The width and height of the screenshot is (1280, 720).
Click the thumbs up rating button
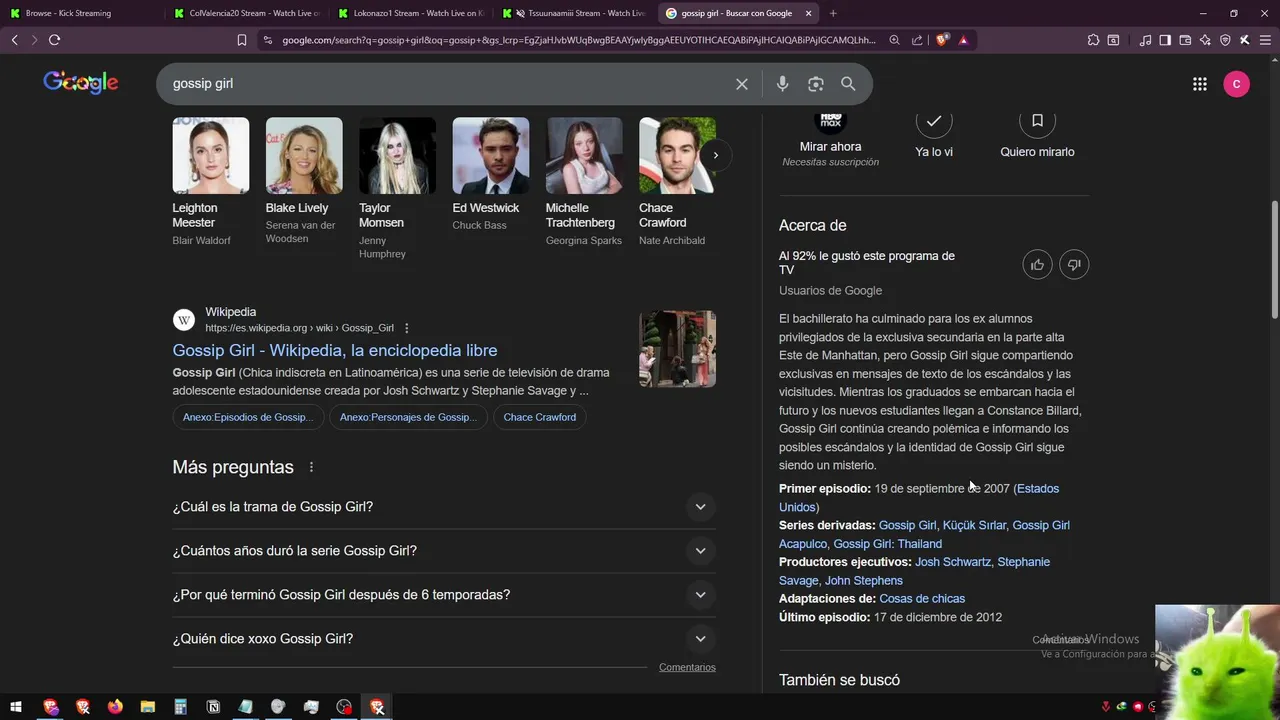click(x=1037, y=265)
